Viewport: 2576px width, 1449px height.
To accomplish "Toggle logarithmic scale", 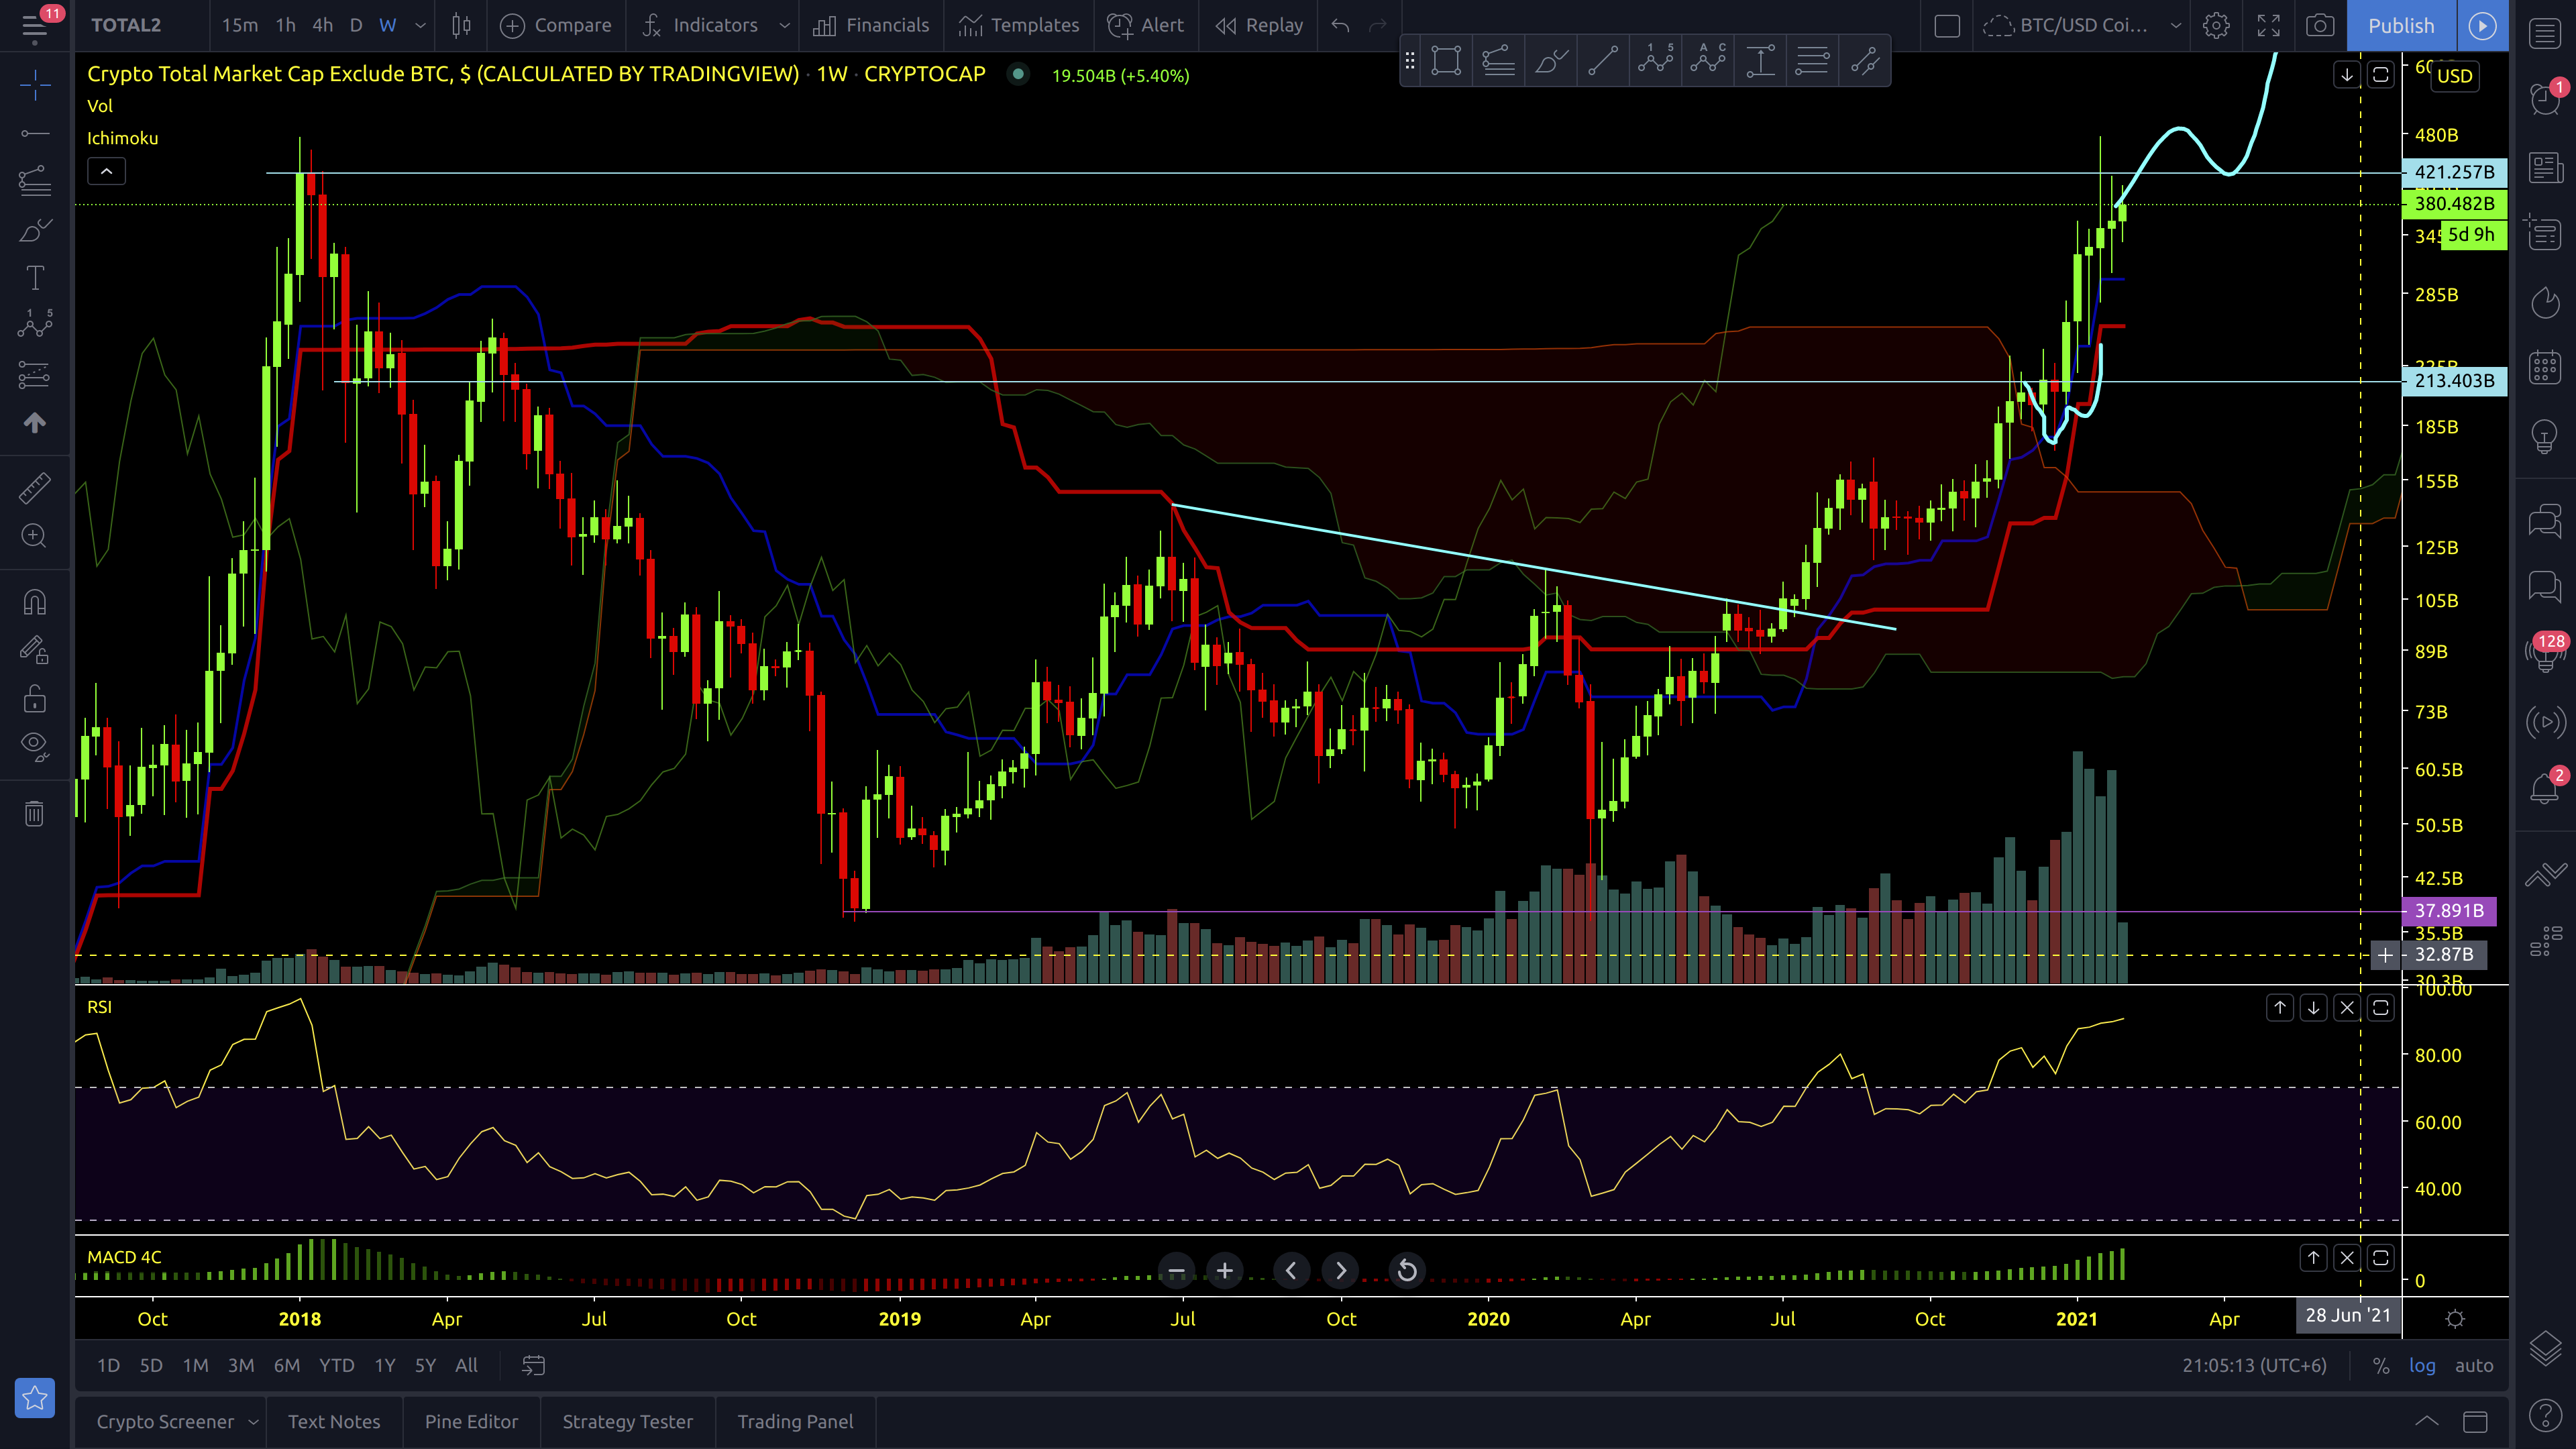I will [x=2422, y=1365].
